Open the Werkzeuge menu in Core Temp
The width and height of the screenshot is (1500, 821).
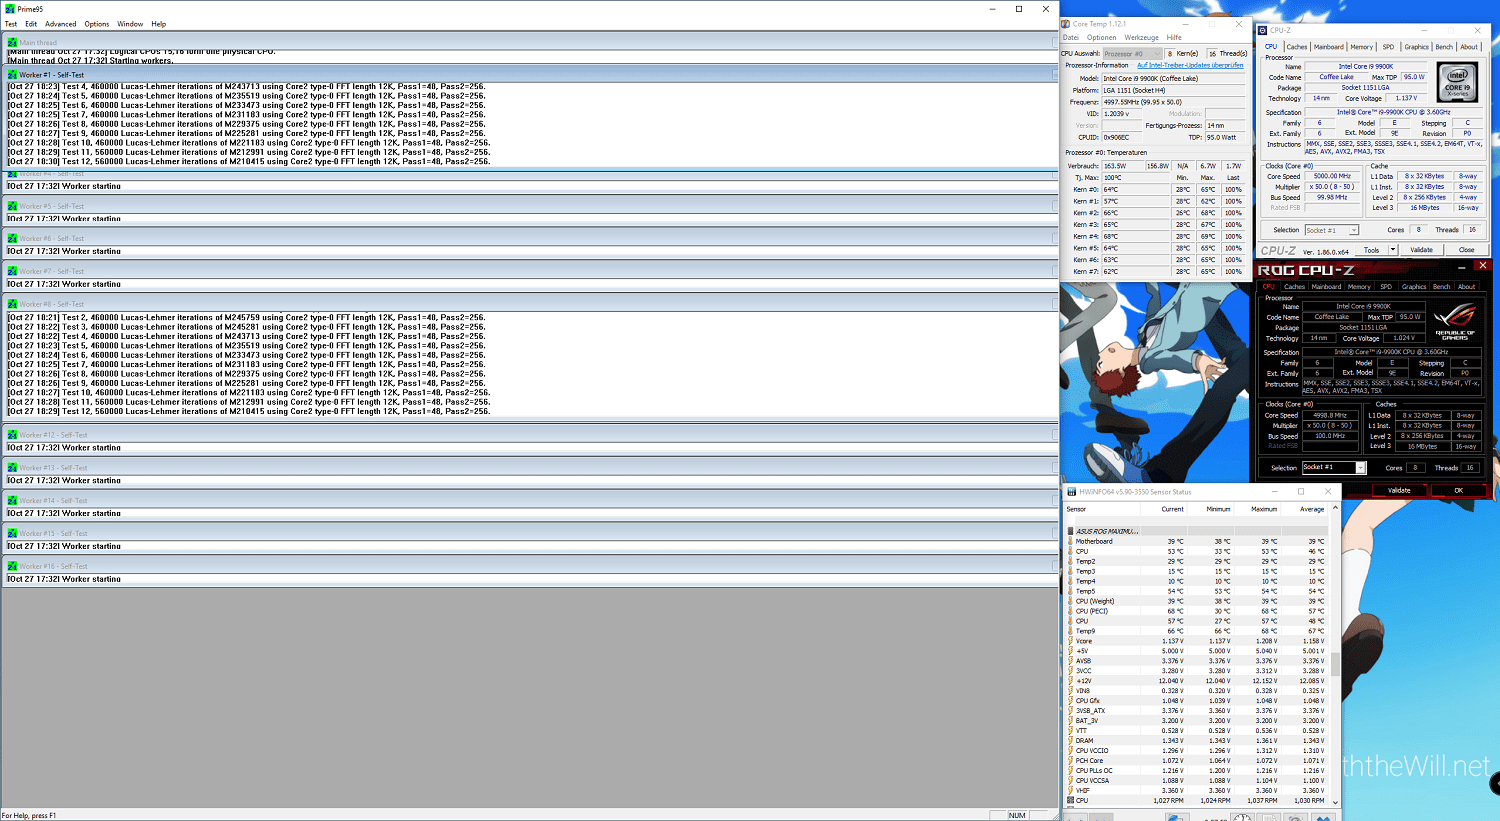click(1141, 38)
